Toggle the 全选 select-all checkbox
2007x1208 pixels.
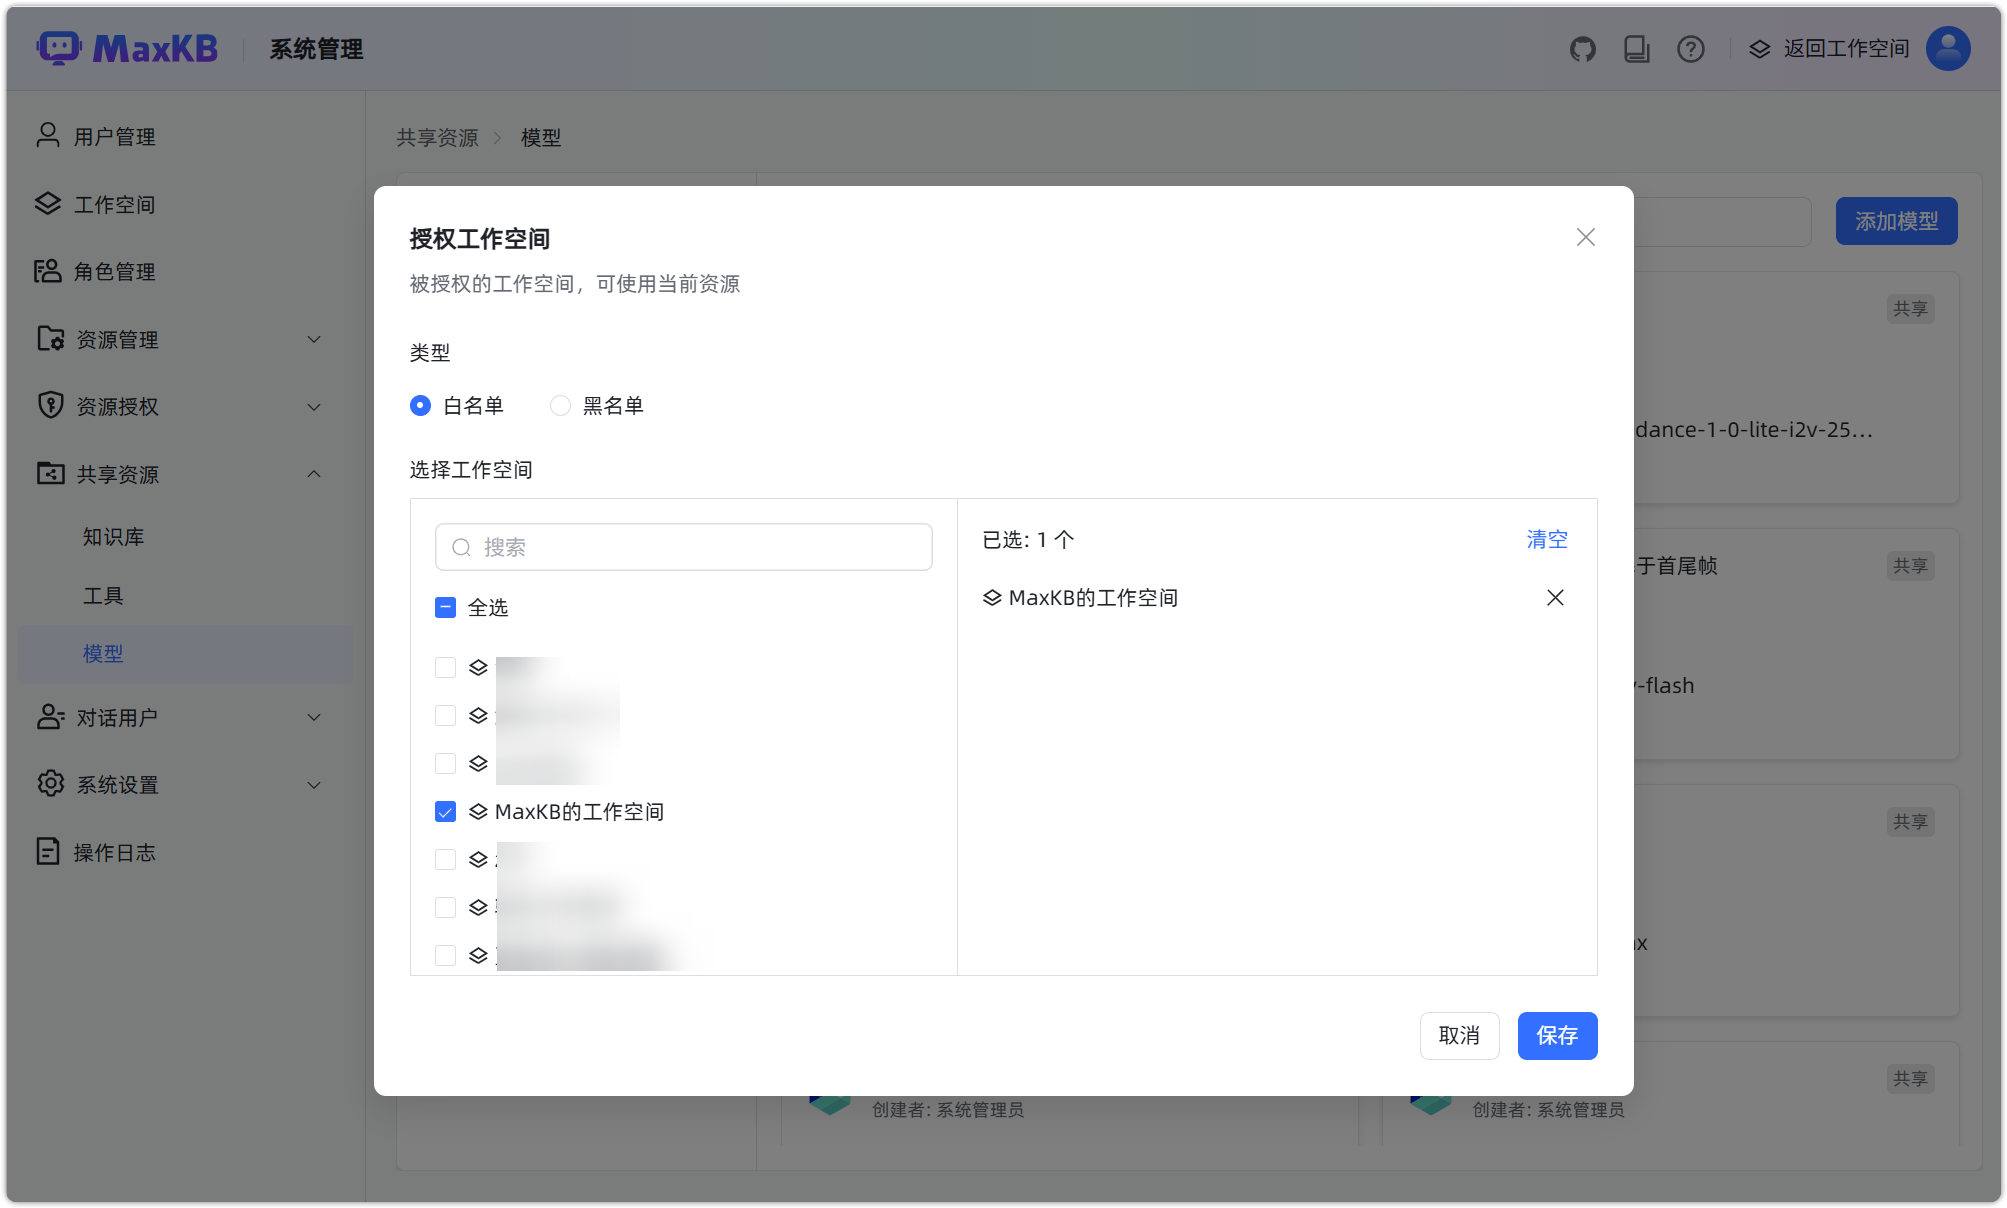tap(445, 607)
